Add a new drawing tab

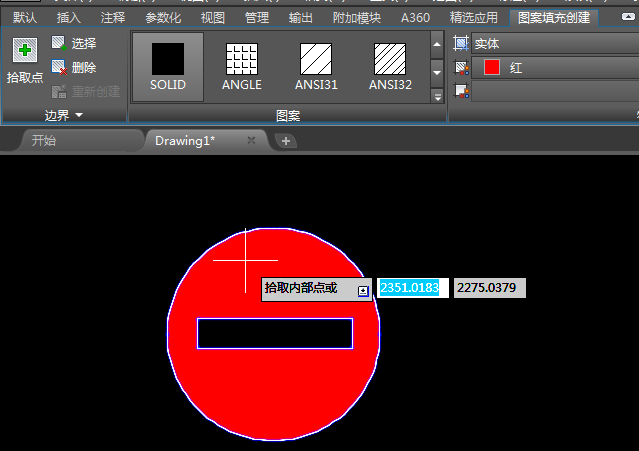pyautogui.click(x=286, y=141)
